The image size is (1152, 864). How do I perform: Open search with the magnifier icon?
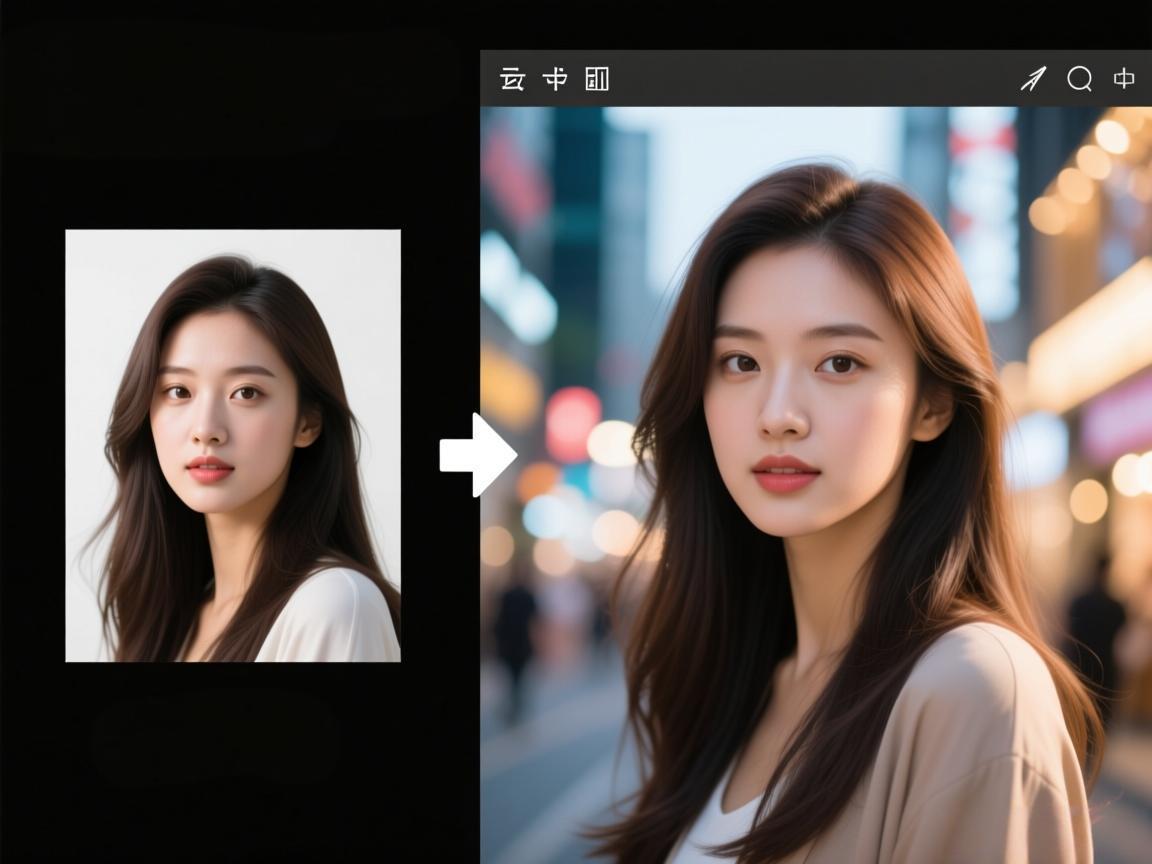pos(1079,79)
